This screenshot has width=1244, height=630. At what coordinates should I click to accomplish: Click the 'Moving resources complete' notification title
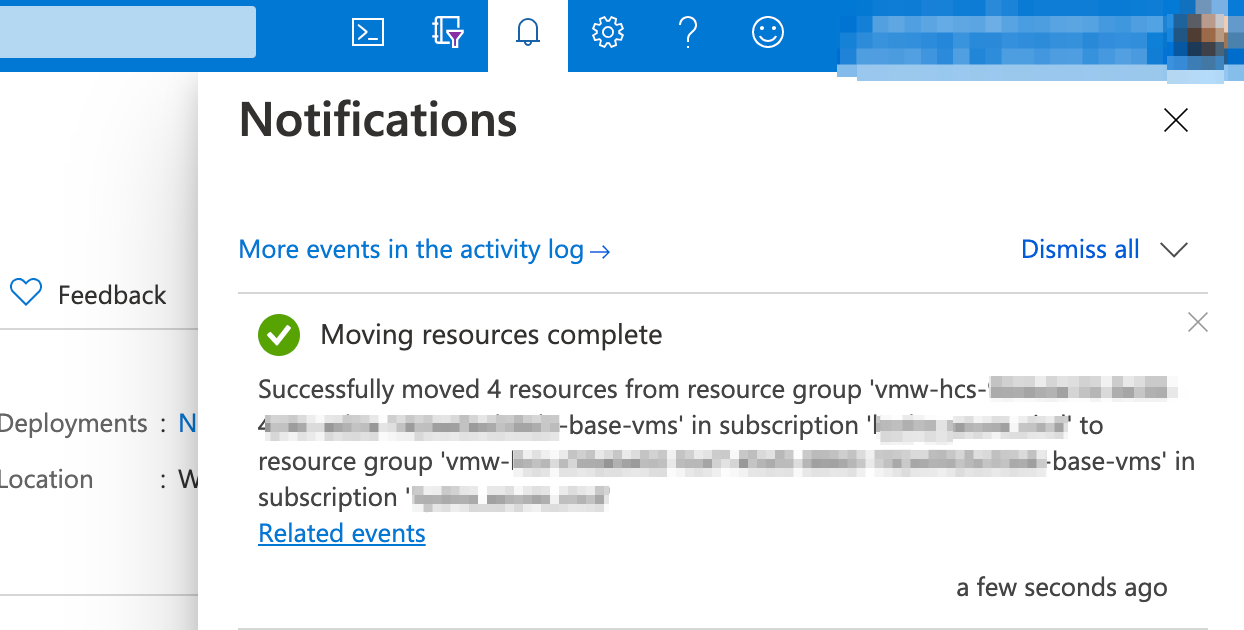click(x=491, y=335)
